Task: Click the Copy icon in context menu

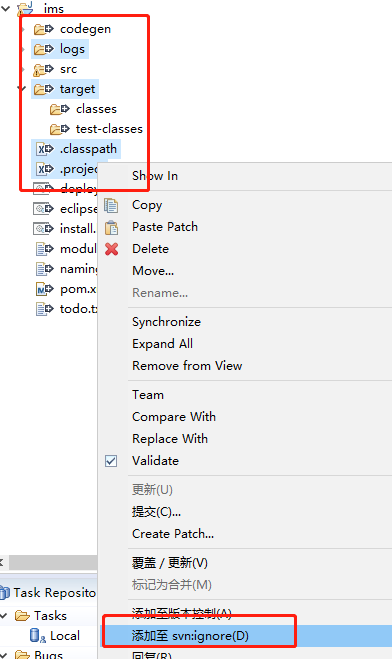Action: pyautogui.click(x=111, y=206)
